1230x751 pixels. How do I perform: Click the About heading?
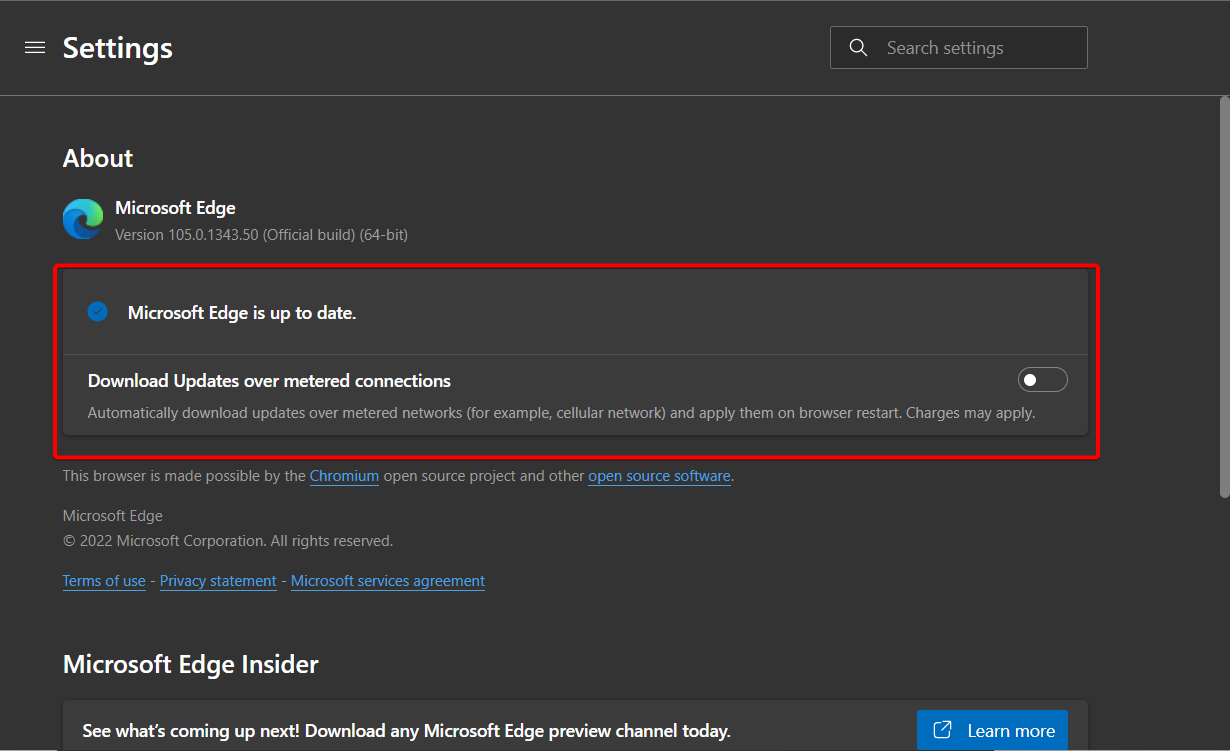pos(98,158)
